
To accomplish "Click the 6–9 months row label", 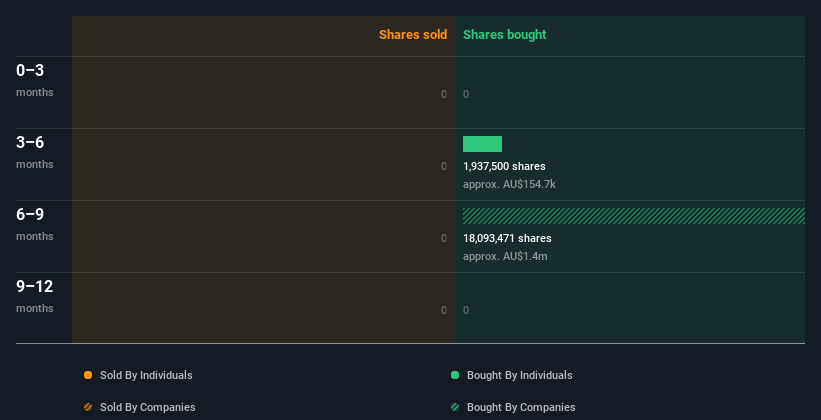I will (35, 224).
